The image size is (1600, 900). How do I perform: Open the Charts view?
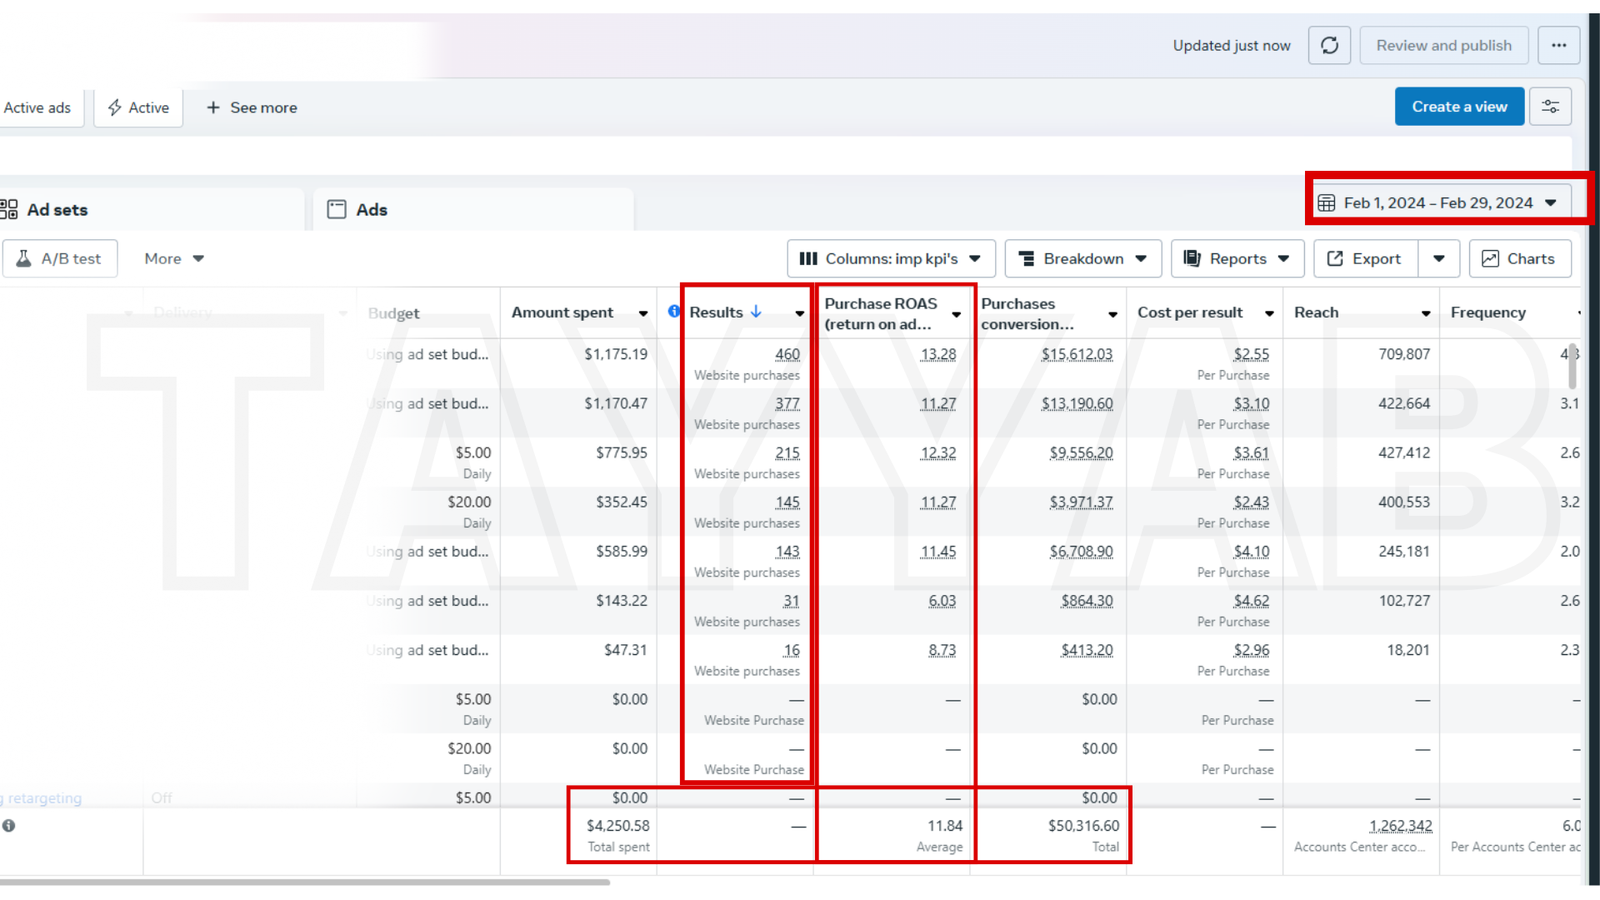tap(1519, 259)
